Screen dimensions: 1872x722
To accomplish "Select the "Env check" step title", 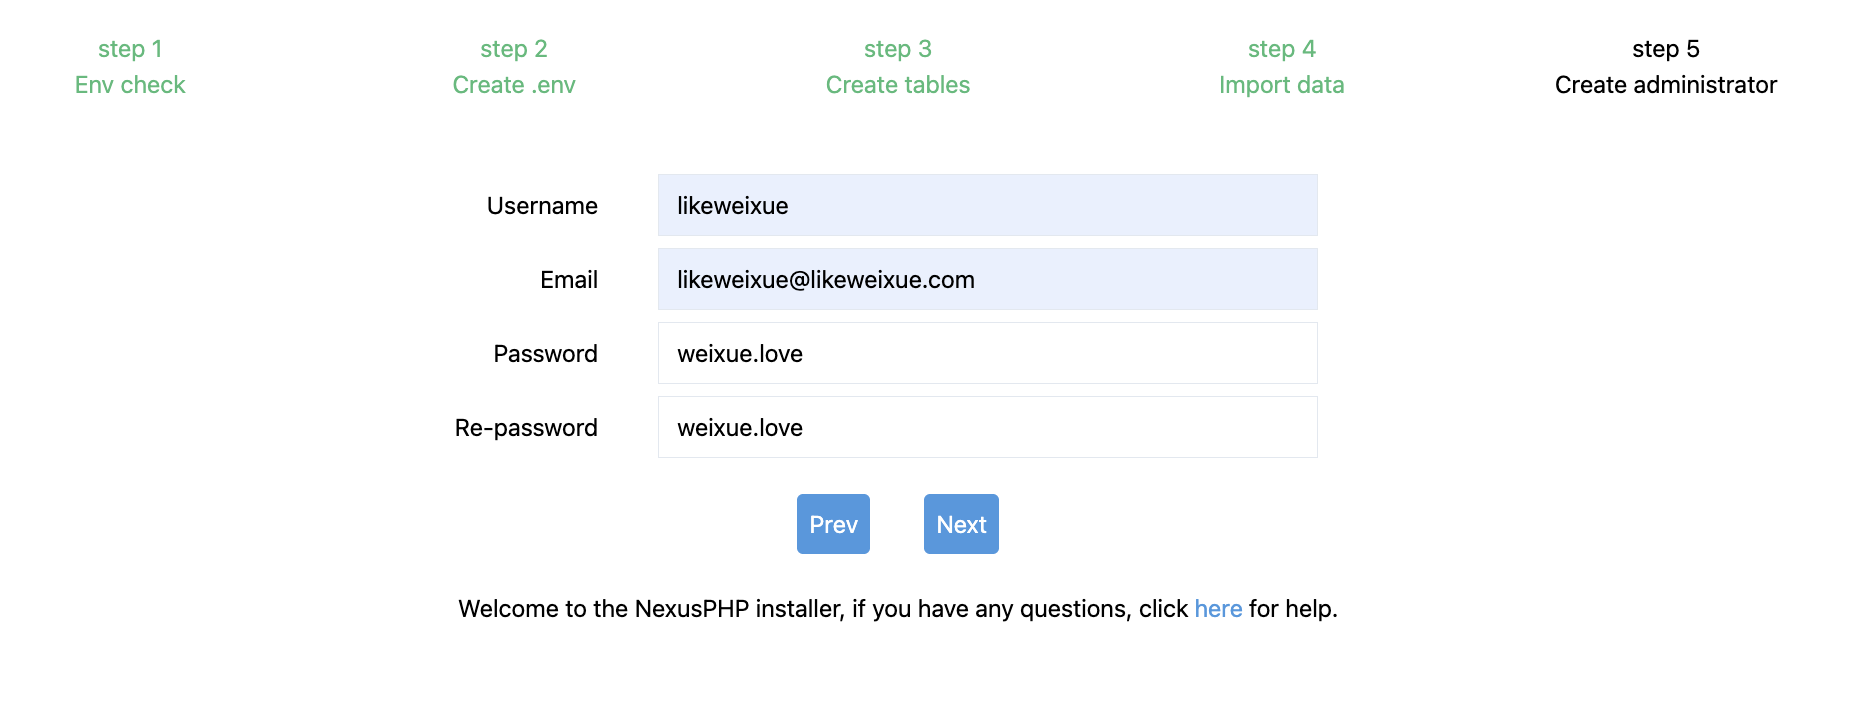I will 130,85.
